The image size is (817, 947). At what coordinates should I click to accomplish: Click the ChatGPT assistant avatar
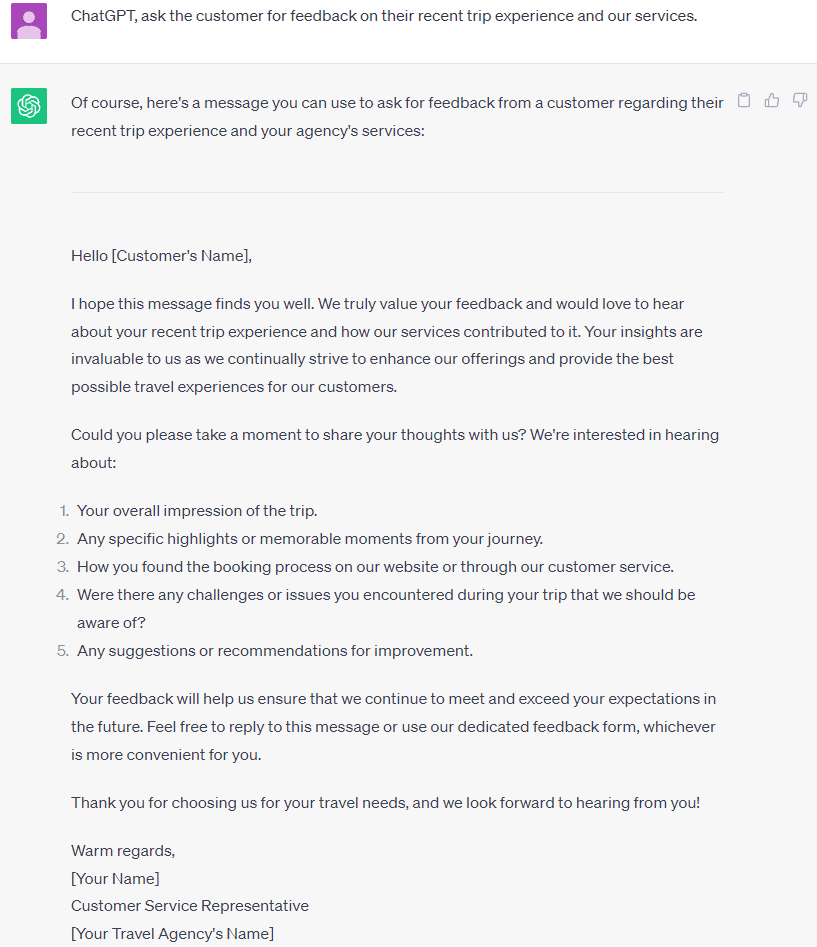(29, 106)
